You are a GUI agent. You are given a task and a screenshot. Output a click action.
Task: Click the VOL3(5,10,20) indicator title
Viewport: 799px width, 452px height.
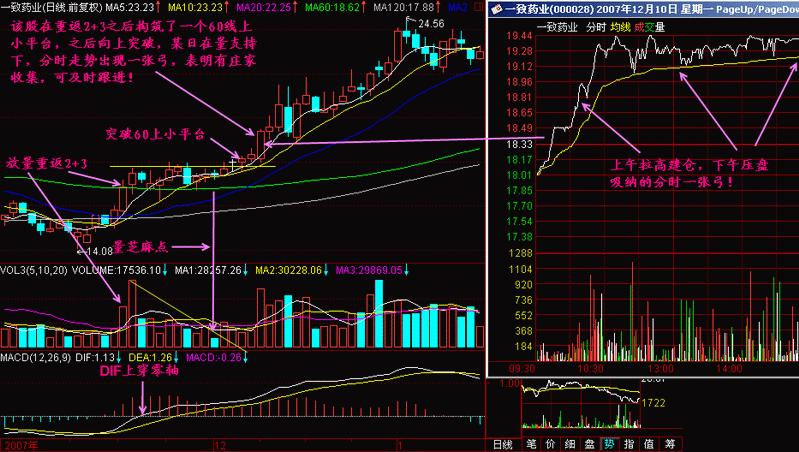[x=34, y=270]
